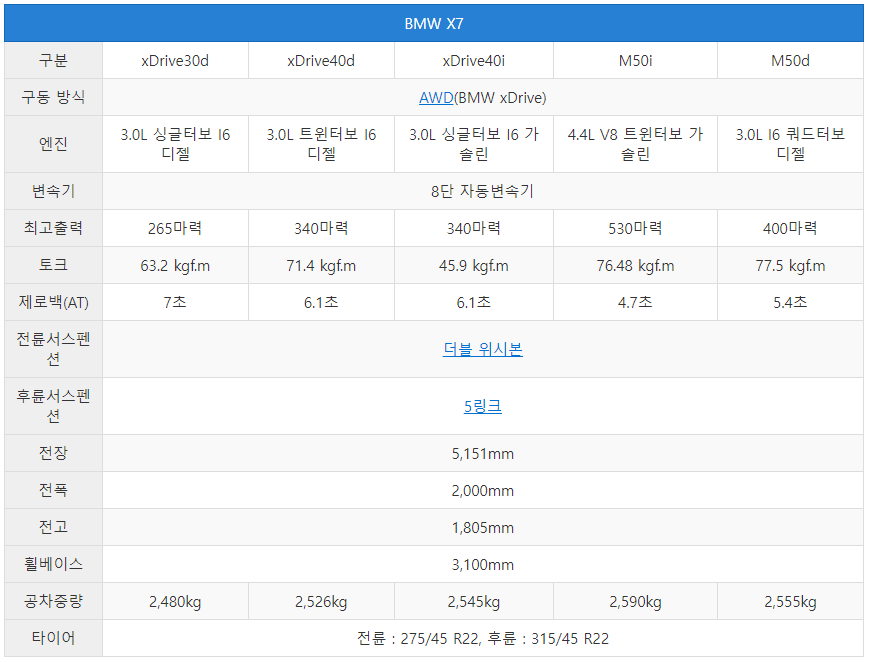
Task: Open the 더블 위시본 link
Action: [x=482, y=349]
